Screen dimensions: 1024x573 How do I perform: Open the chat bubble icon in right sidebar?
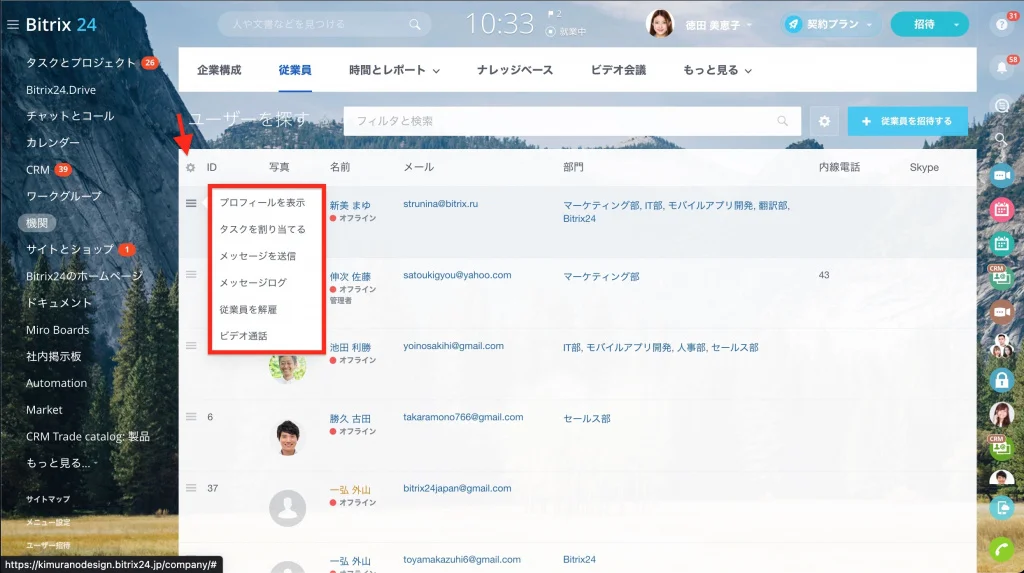(1002, 105)
